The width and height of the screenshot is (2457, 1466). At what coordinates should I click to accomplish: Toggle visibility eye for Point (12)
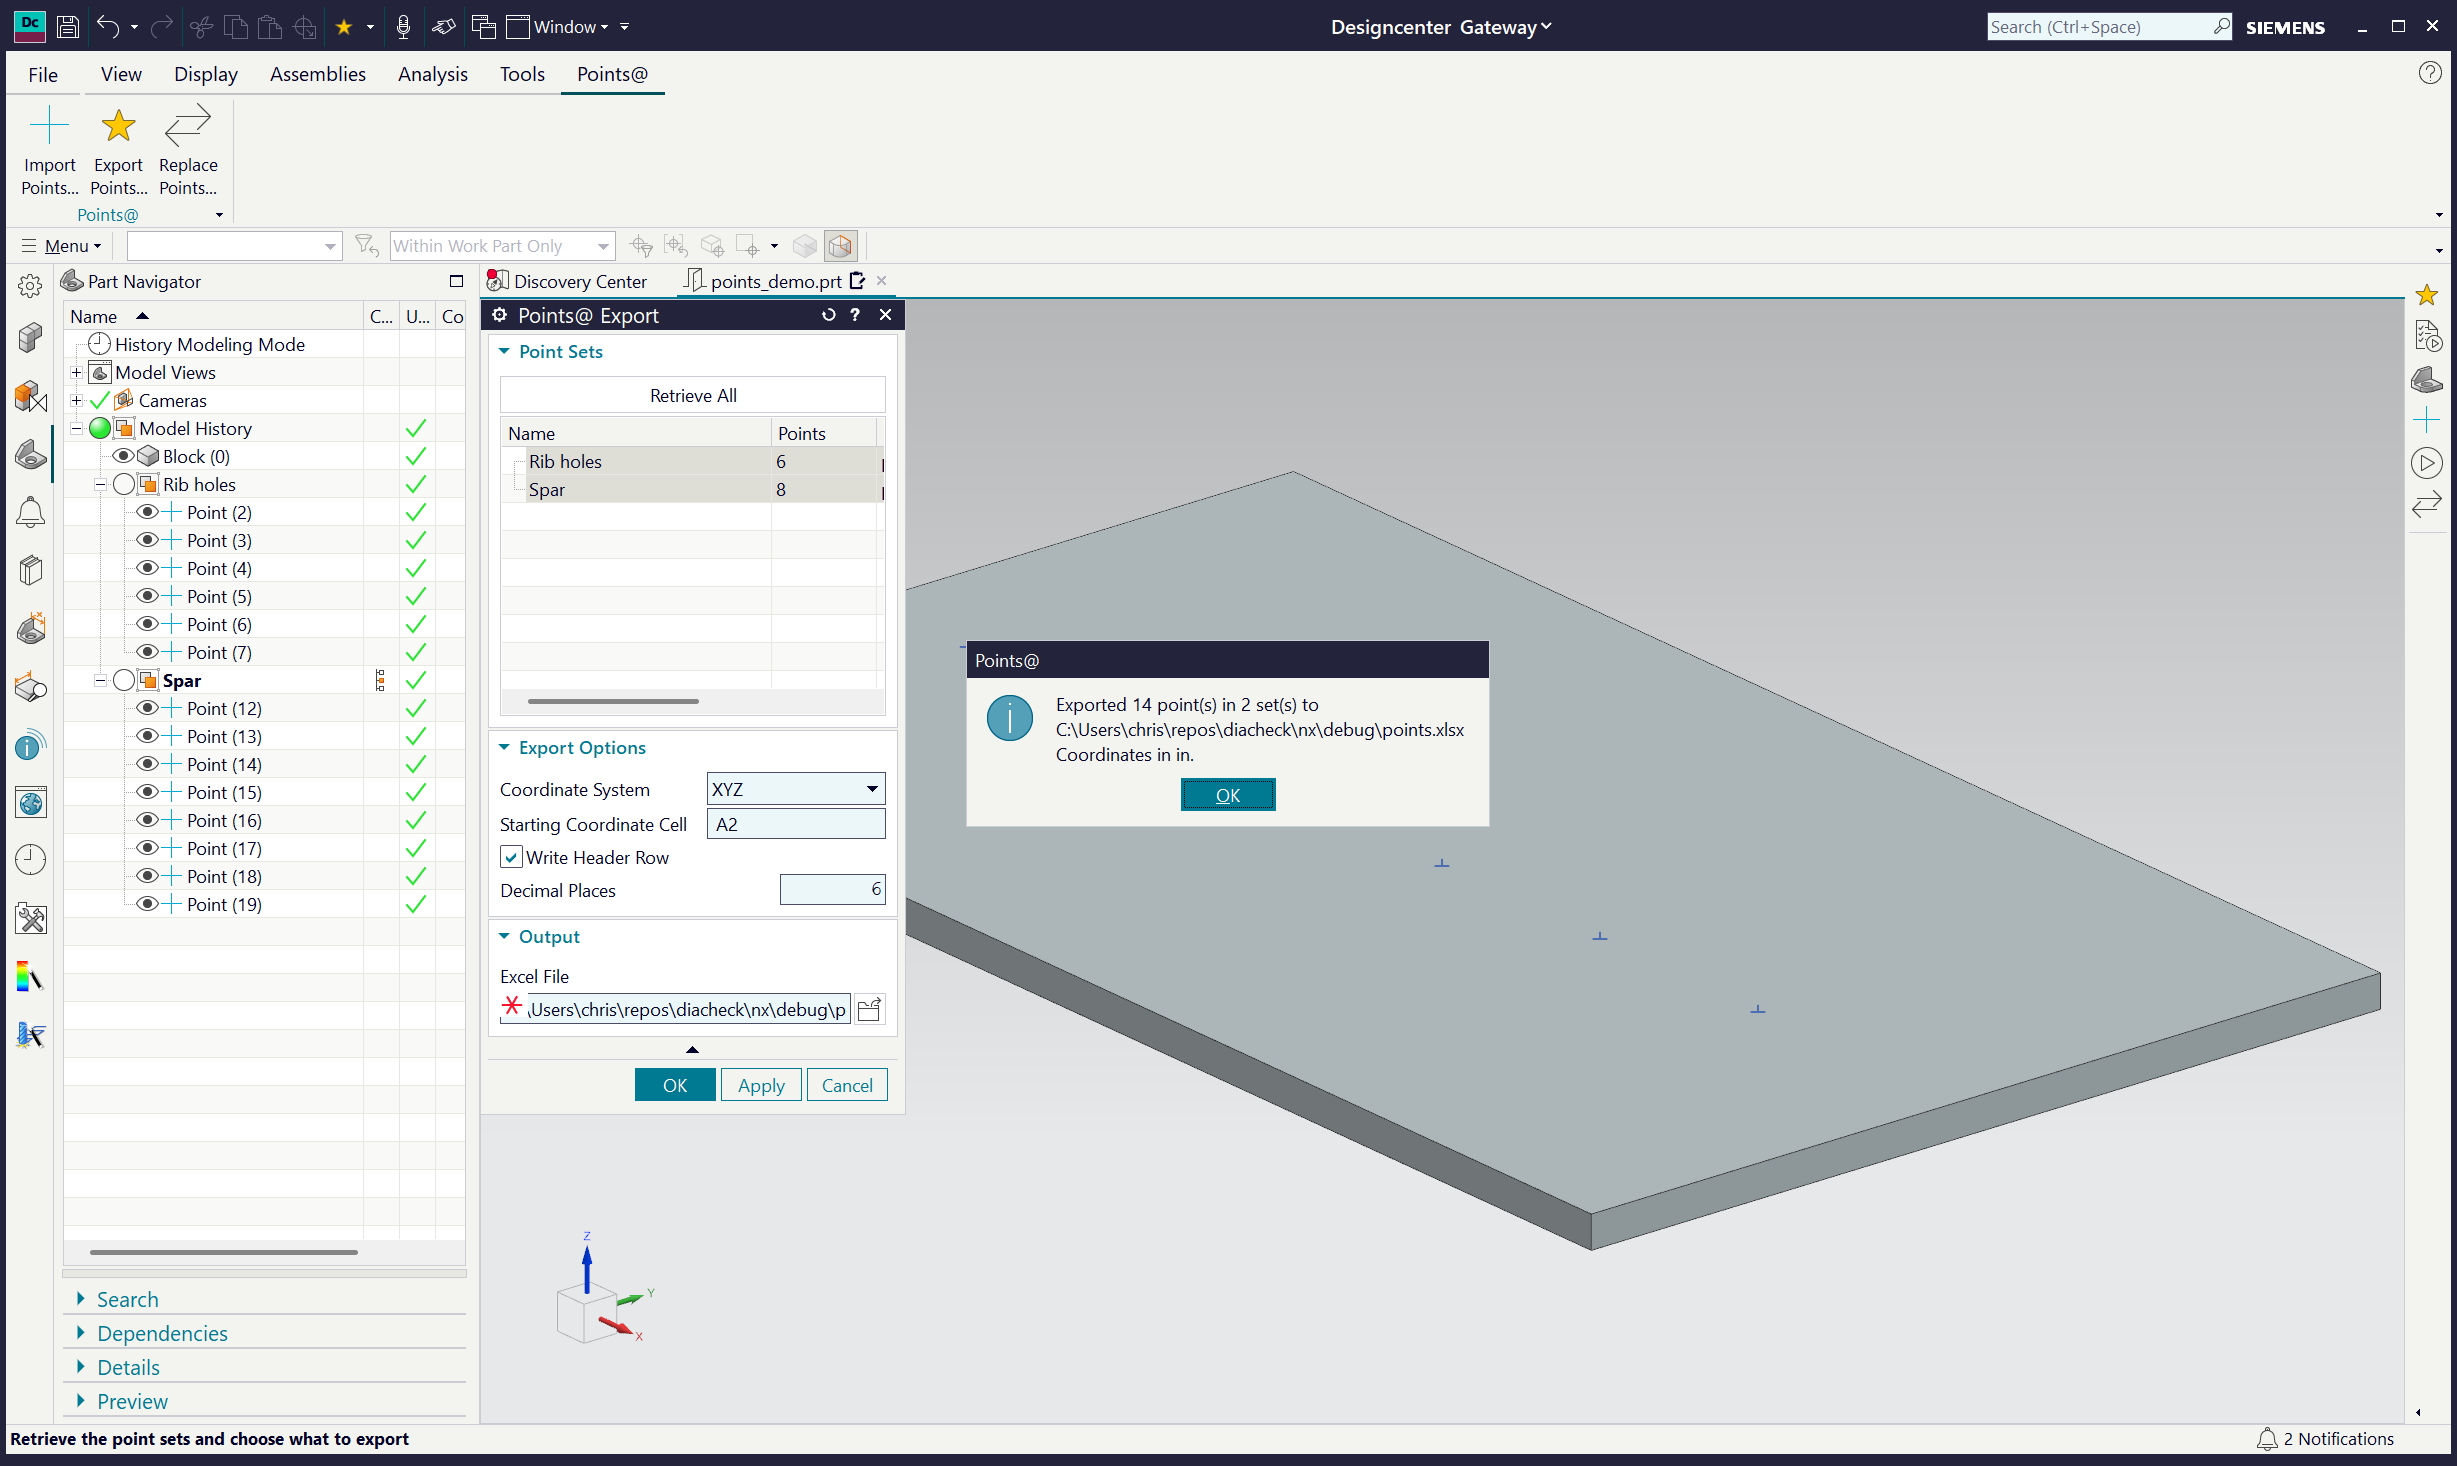(147, 708)
